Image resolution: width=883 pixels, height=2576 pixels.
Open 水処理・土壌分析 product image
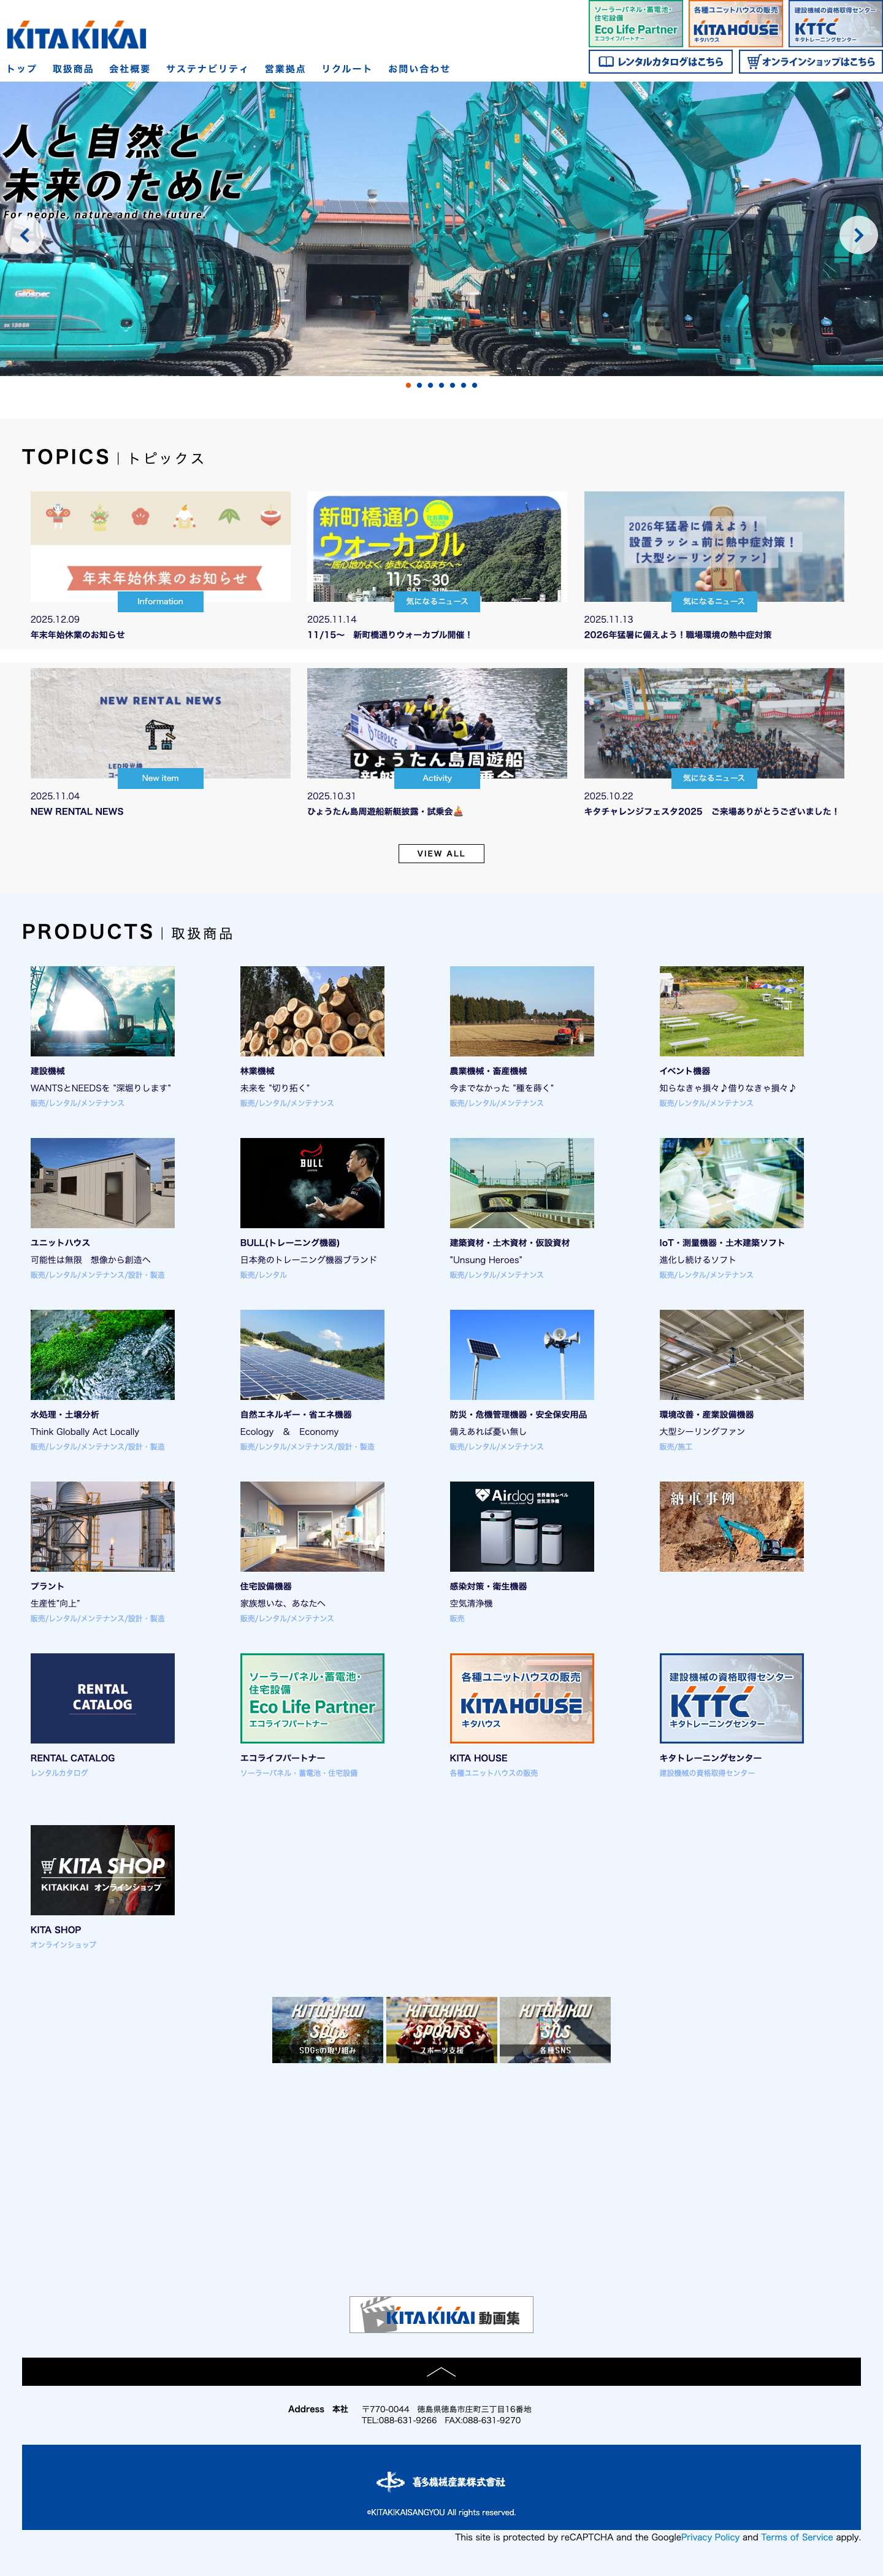tap(102, 1355)
